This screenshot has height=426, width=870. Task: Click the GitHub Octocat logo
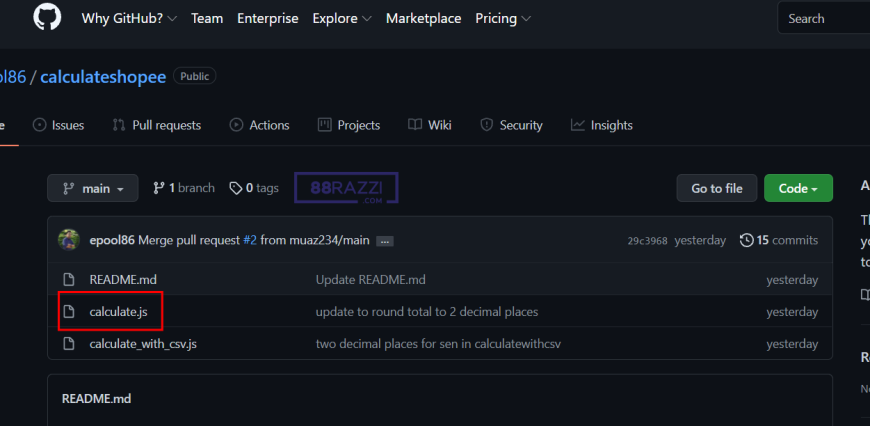(x=47, y=18)
